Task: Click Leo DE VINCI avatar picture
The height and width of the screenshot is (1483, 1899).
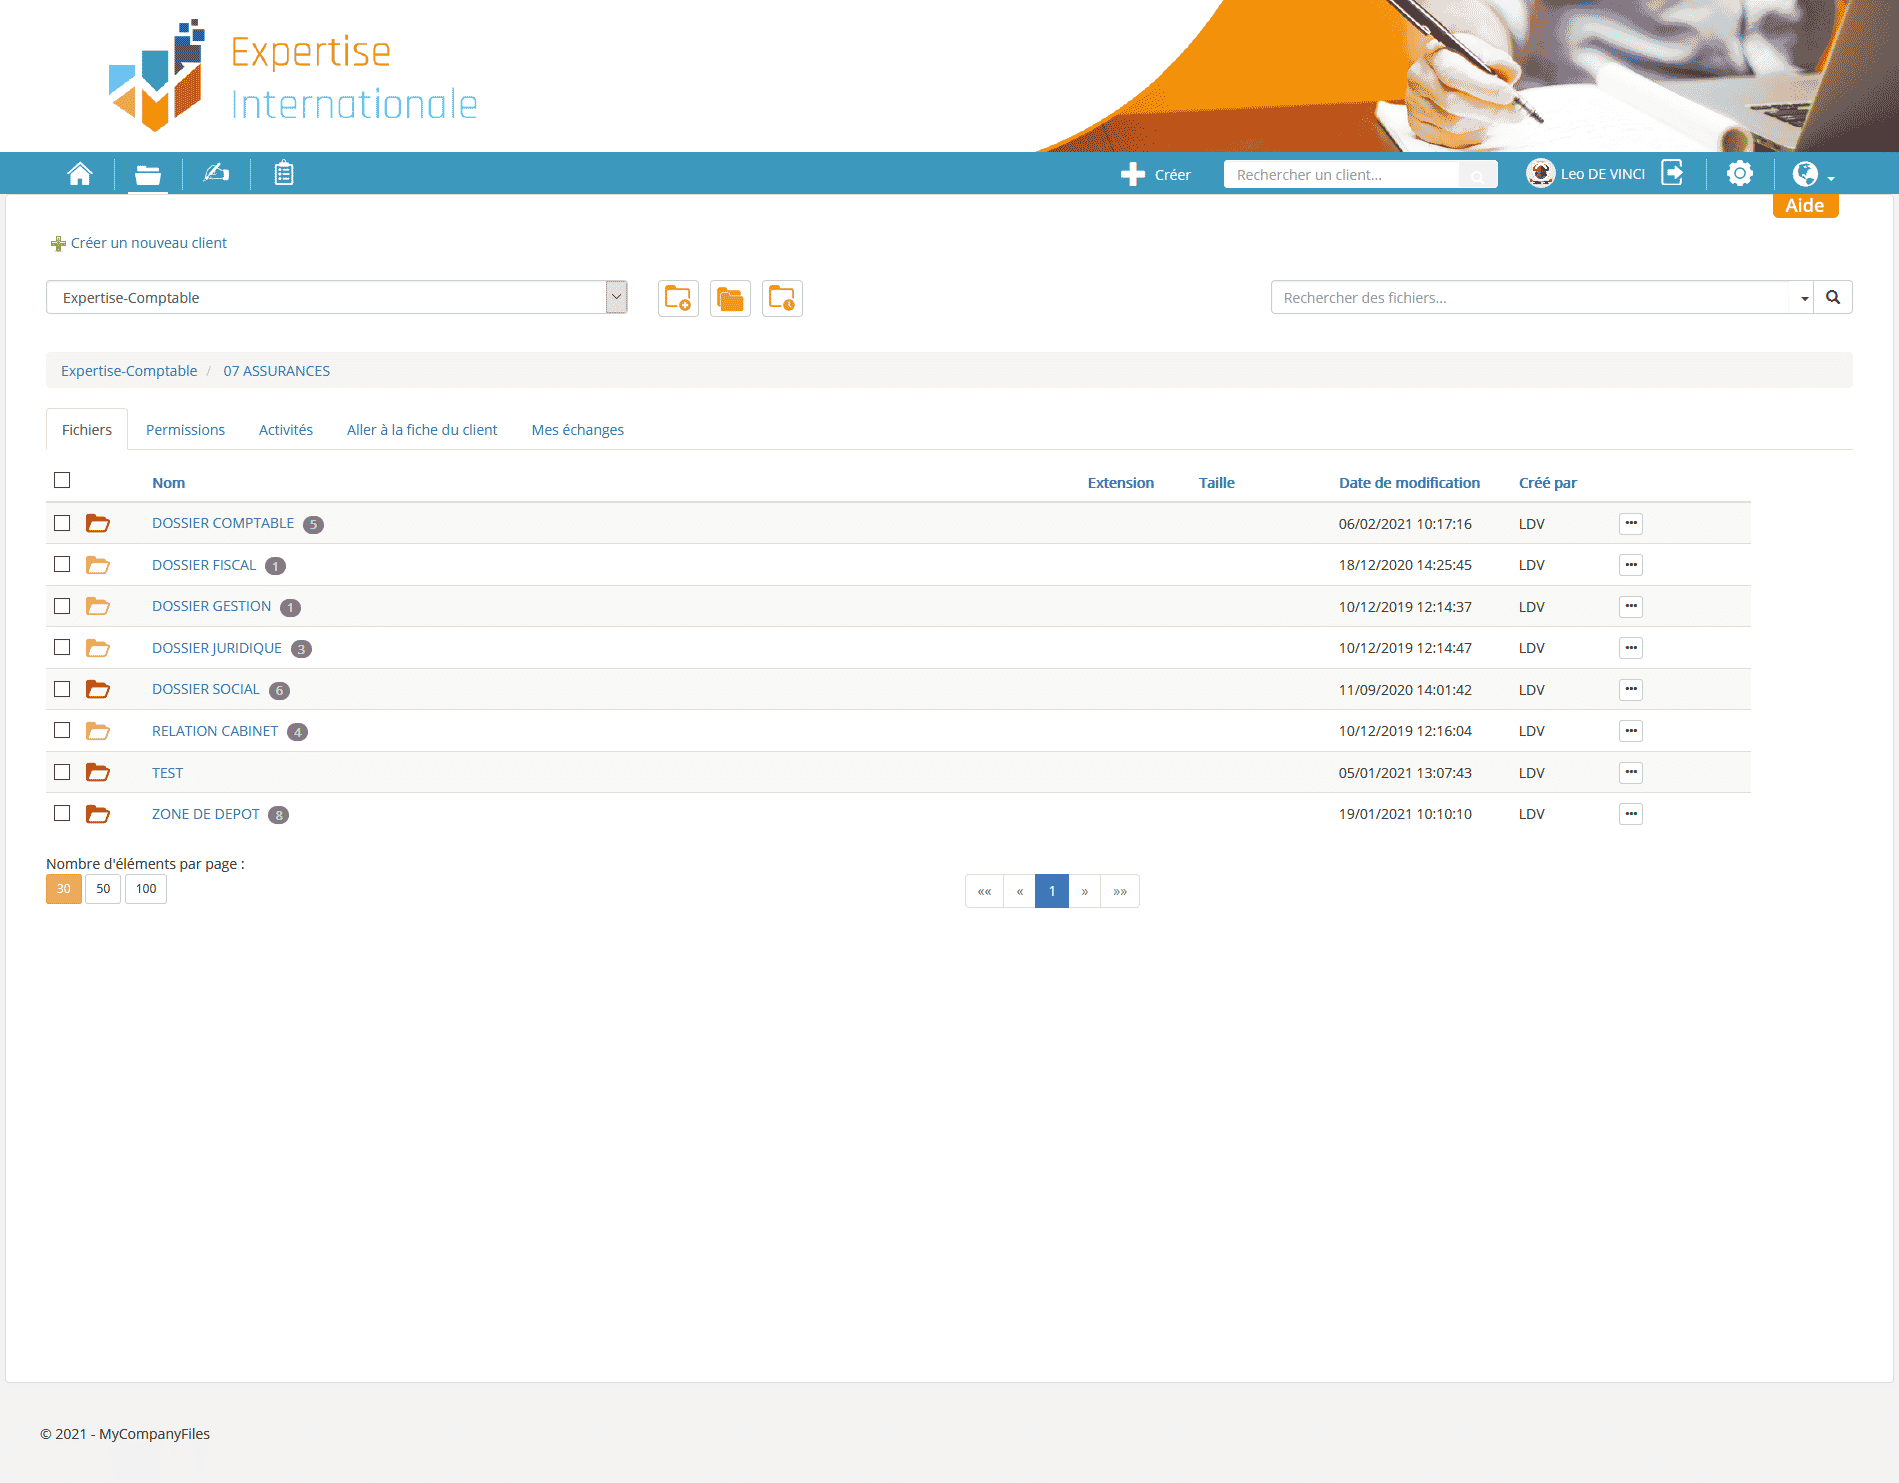Action: pyautogui.click(x=1540, y=173)
